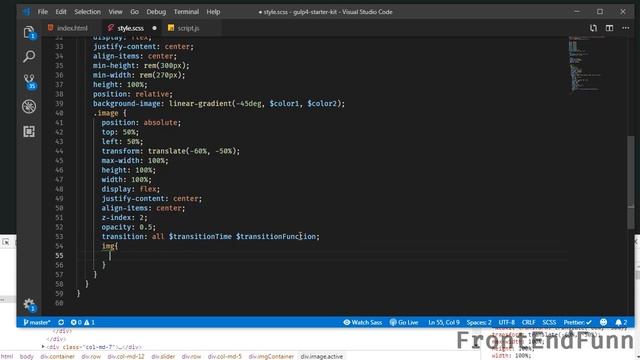The height and width of the screenshot is (360, 640).
Task: Place cursor on "background-image" property line 39
Action: (127, 104)
